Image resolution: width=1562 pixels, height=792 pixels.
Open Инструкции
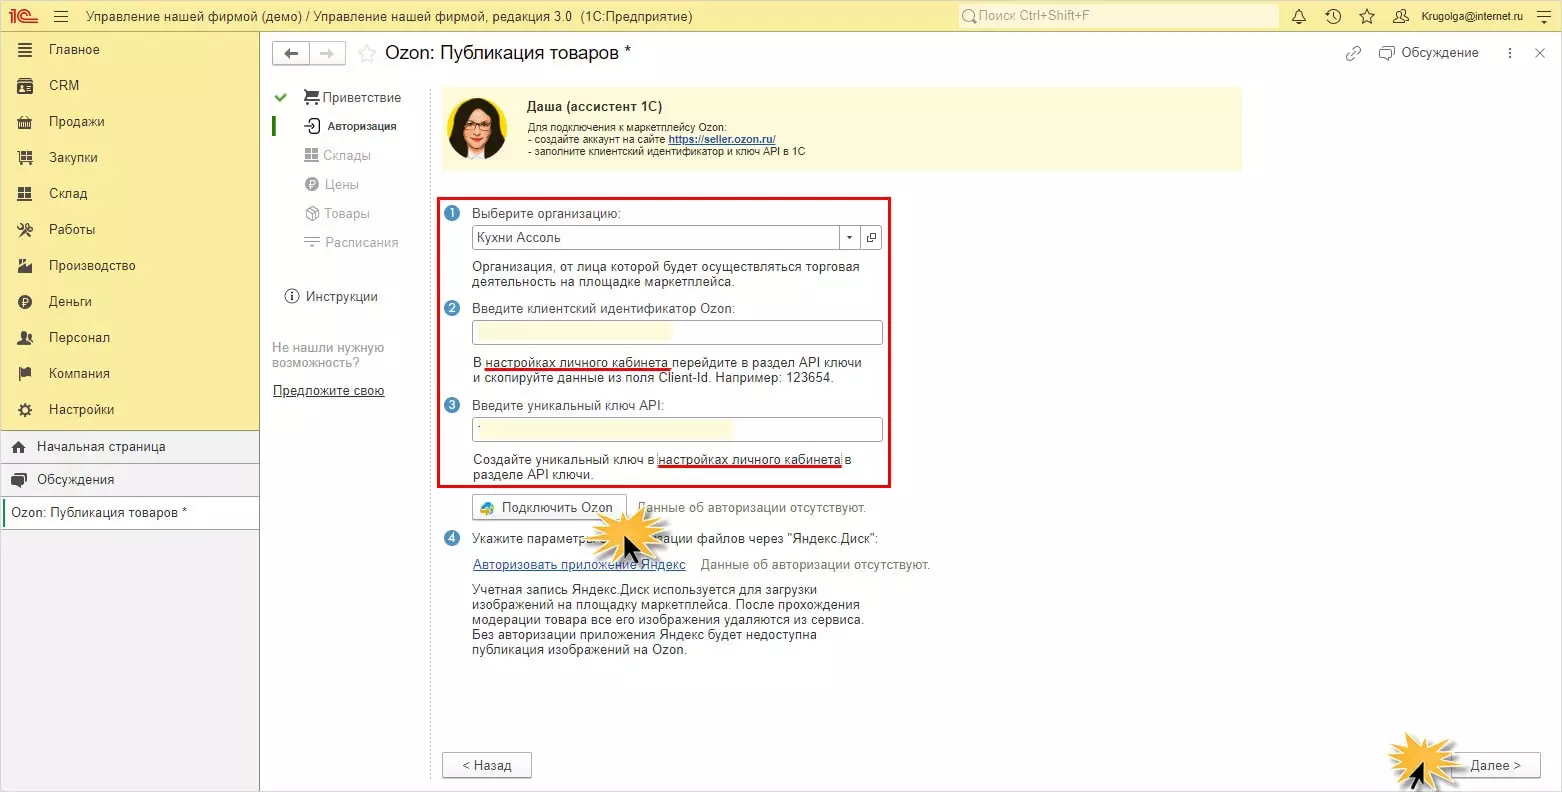point(331,296)
